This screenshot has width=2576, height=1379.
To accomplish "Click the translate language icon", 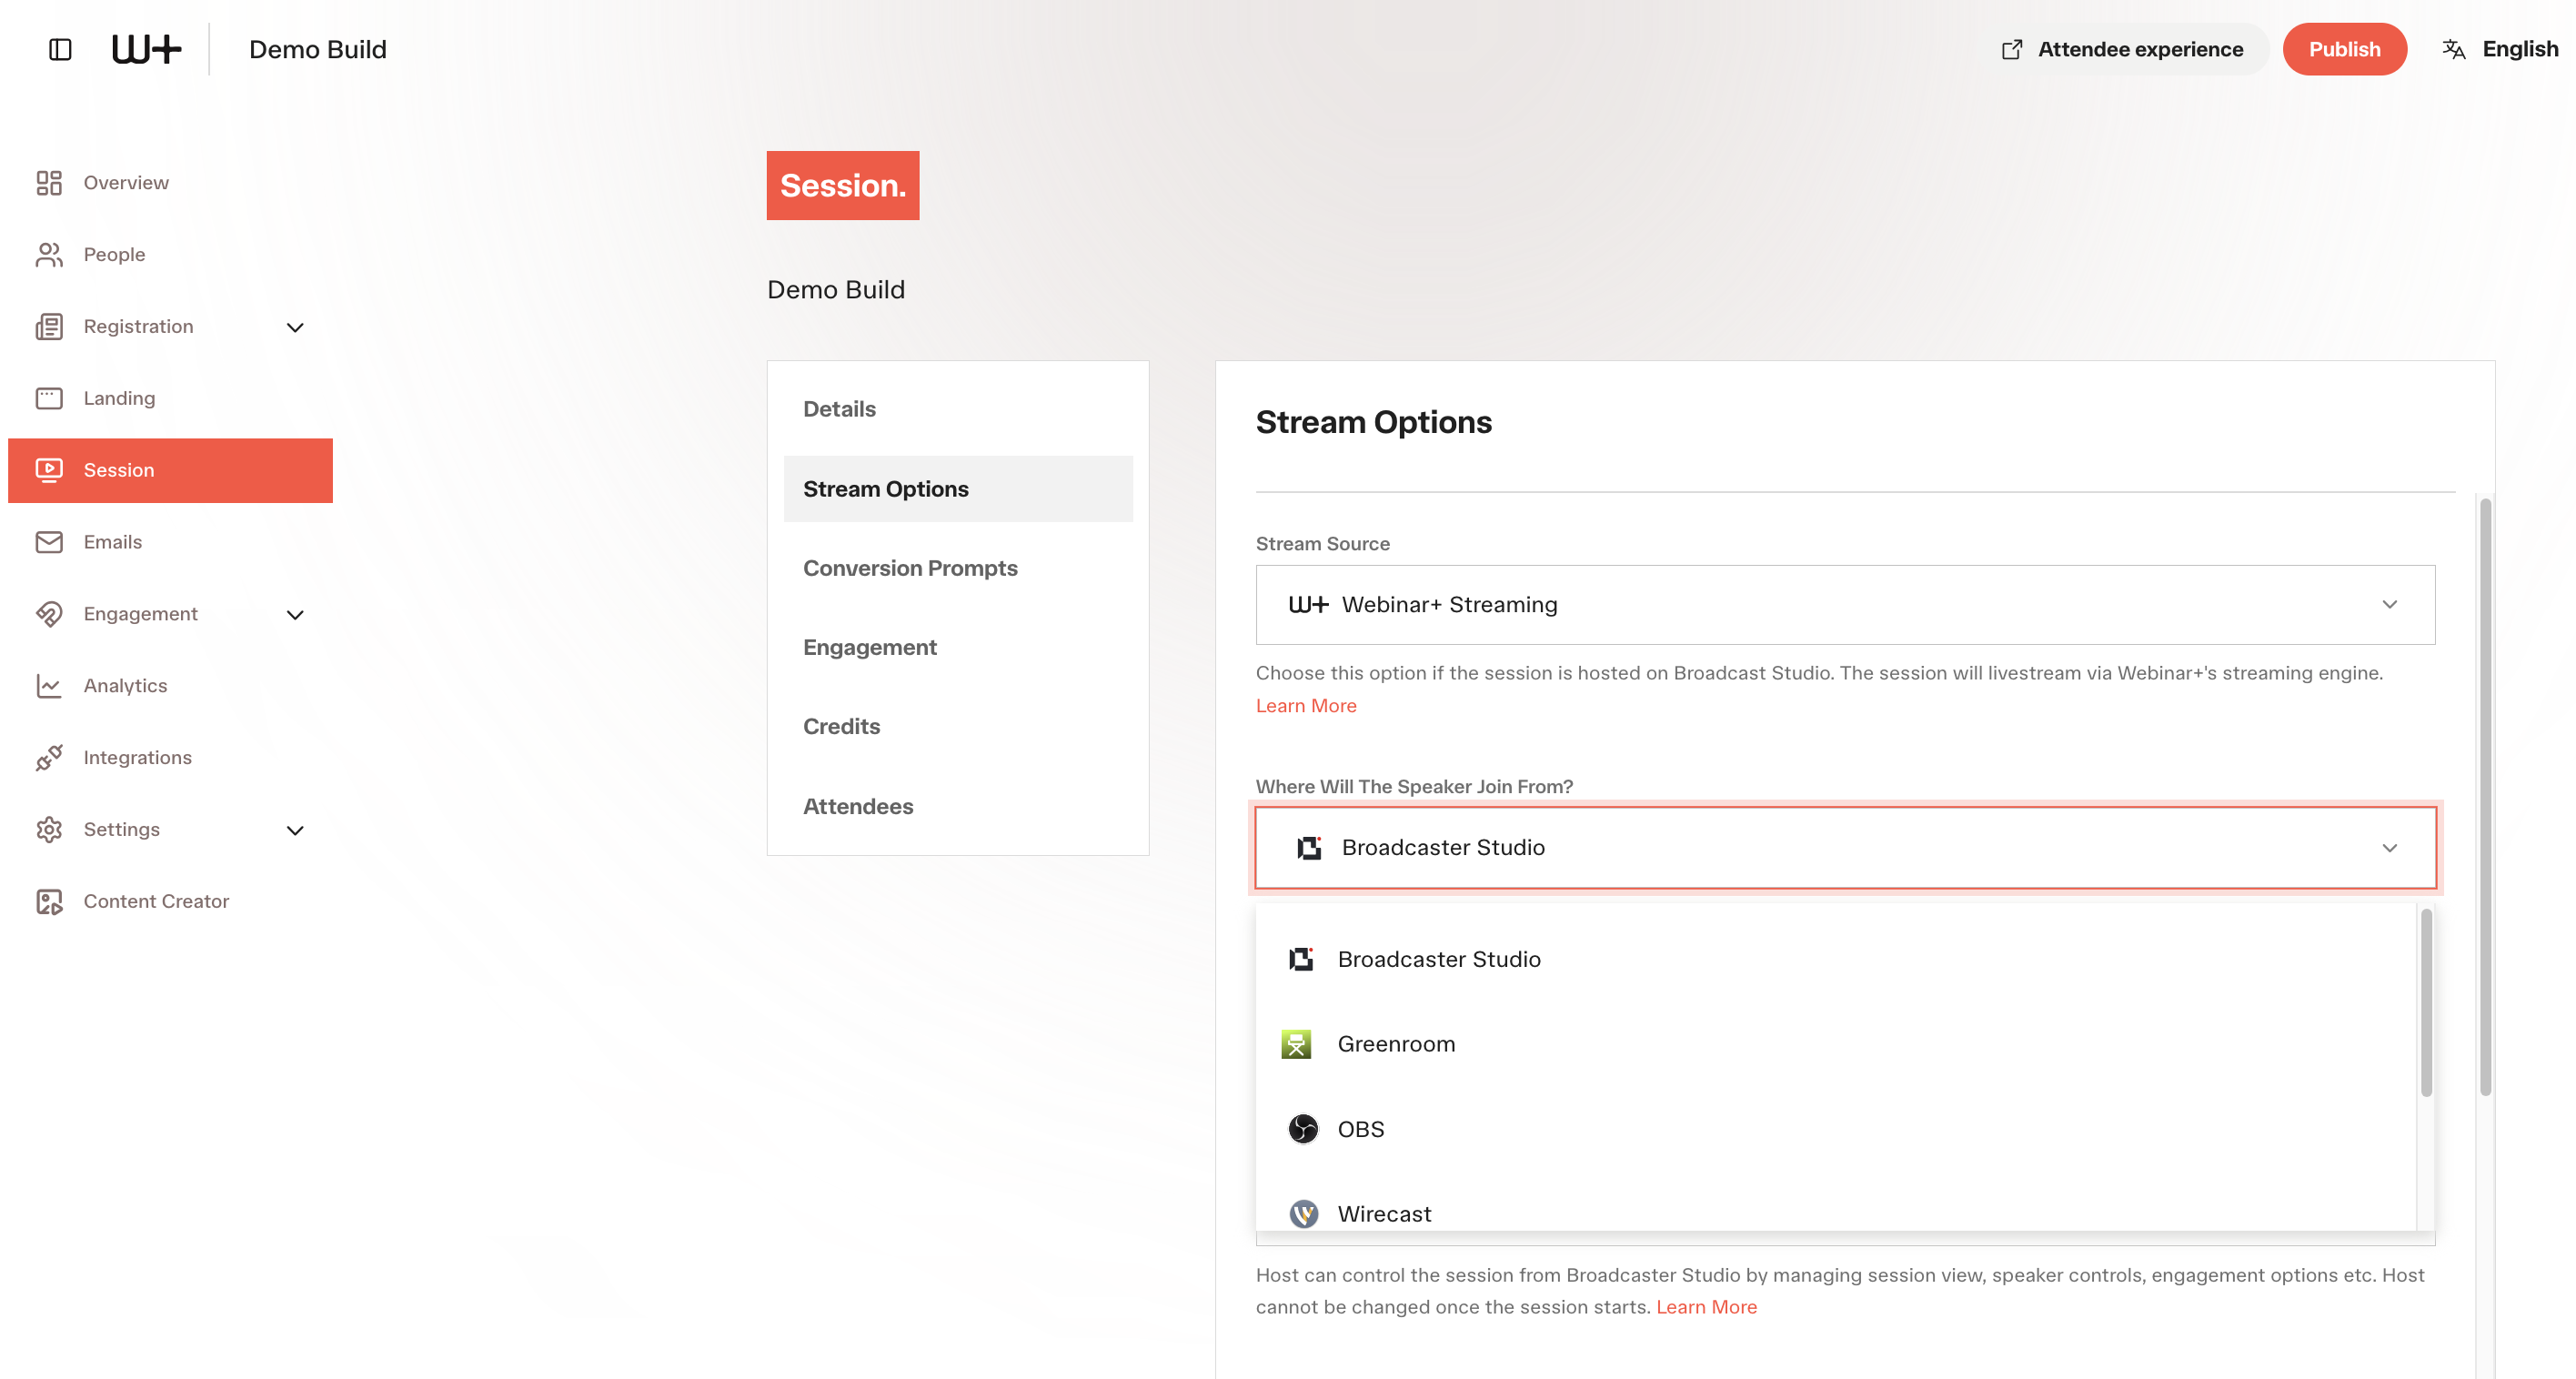I will click(x=2454, y=49).
